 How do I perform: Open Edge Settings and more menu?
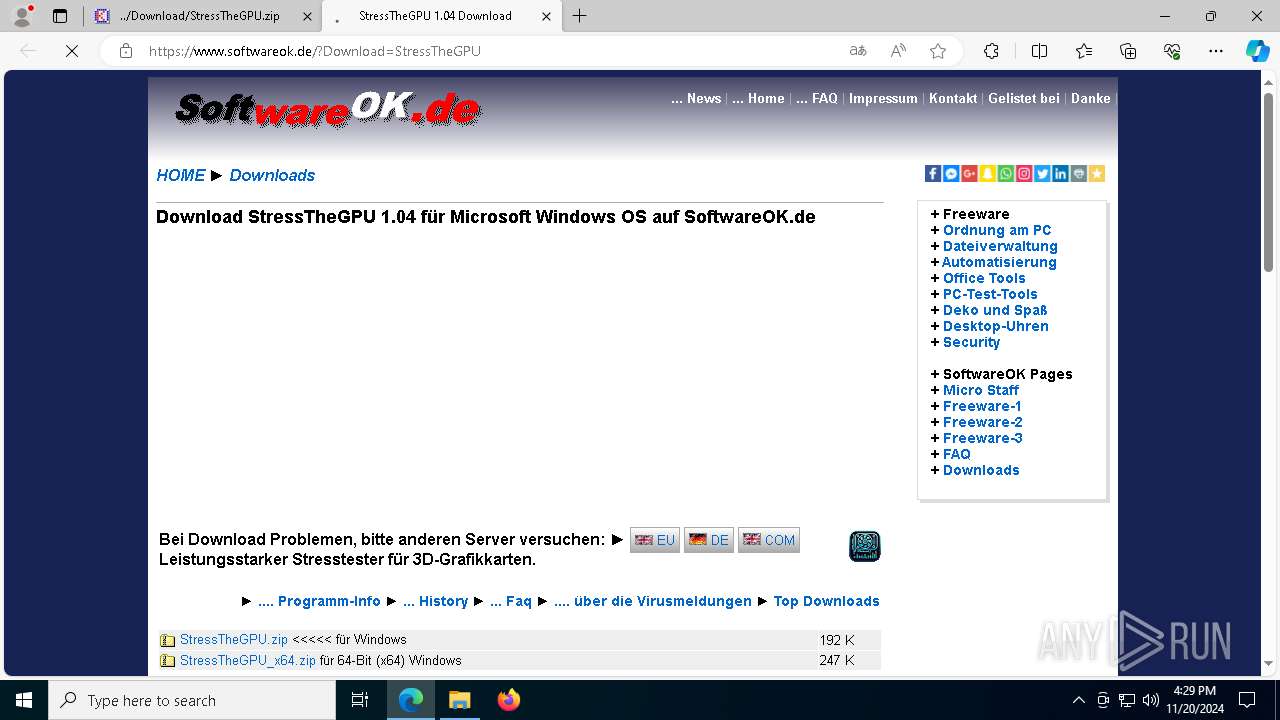[x=1216, y=51]
